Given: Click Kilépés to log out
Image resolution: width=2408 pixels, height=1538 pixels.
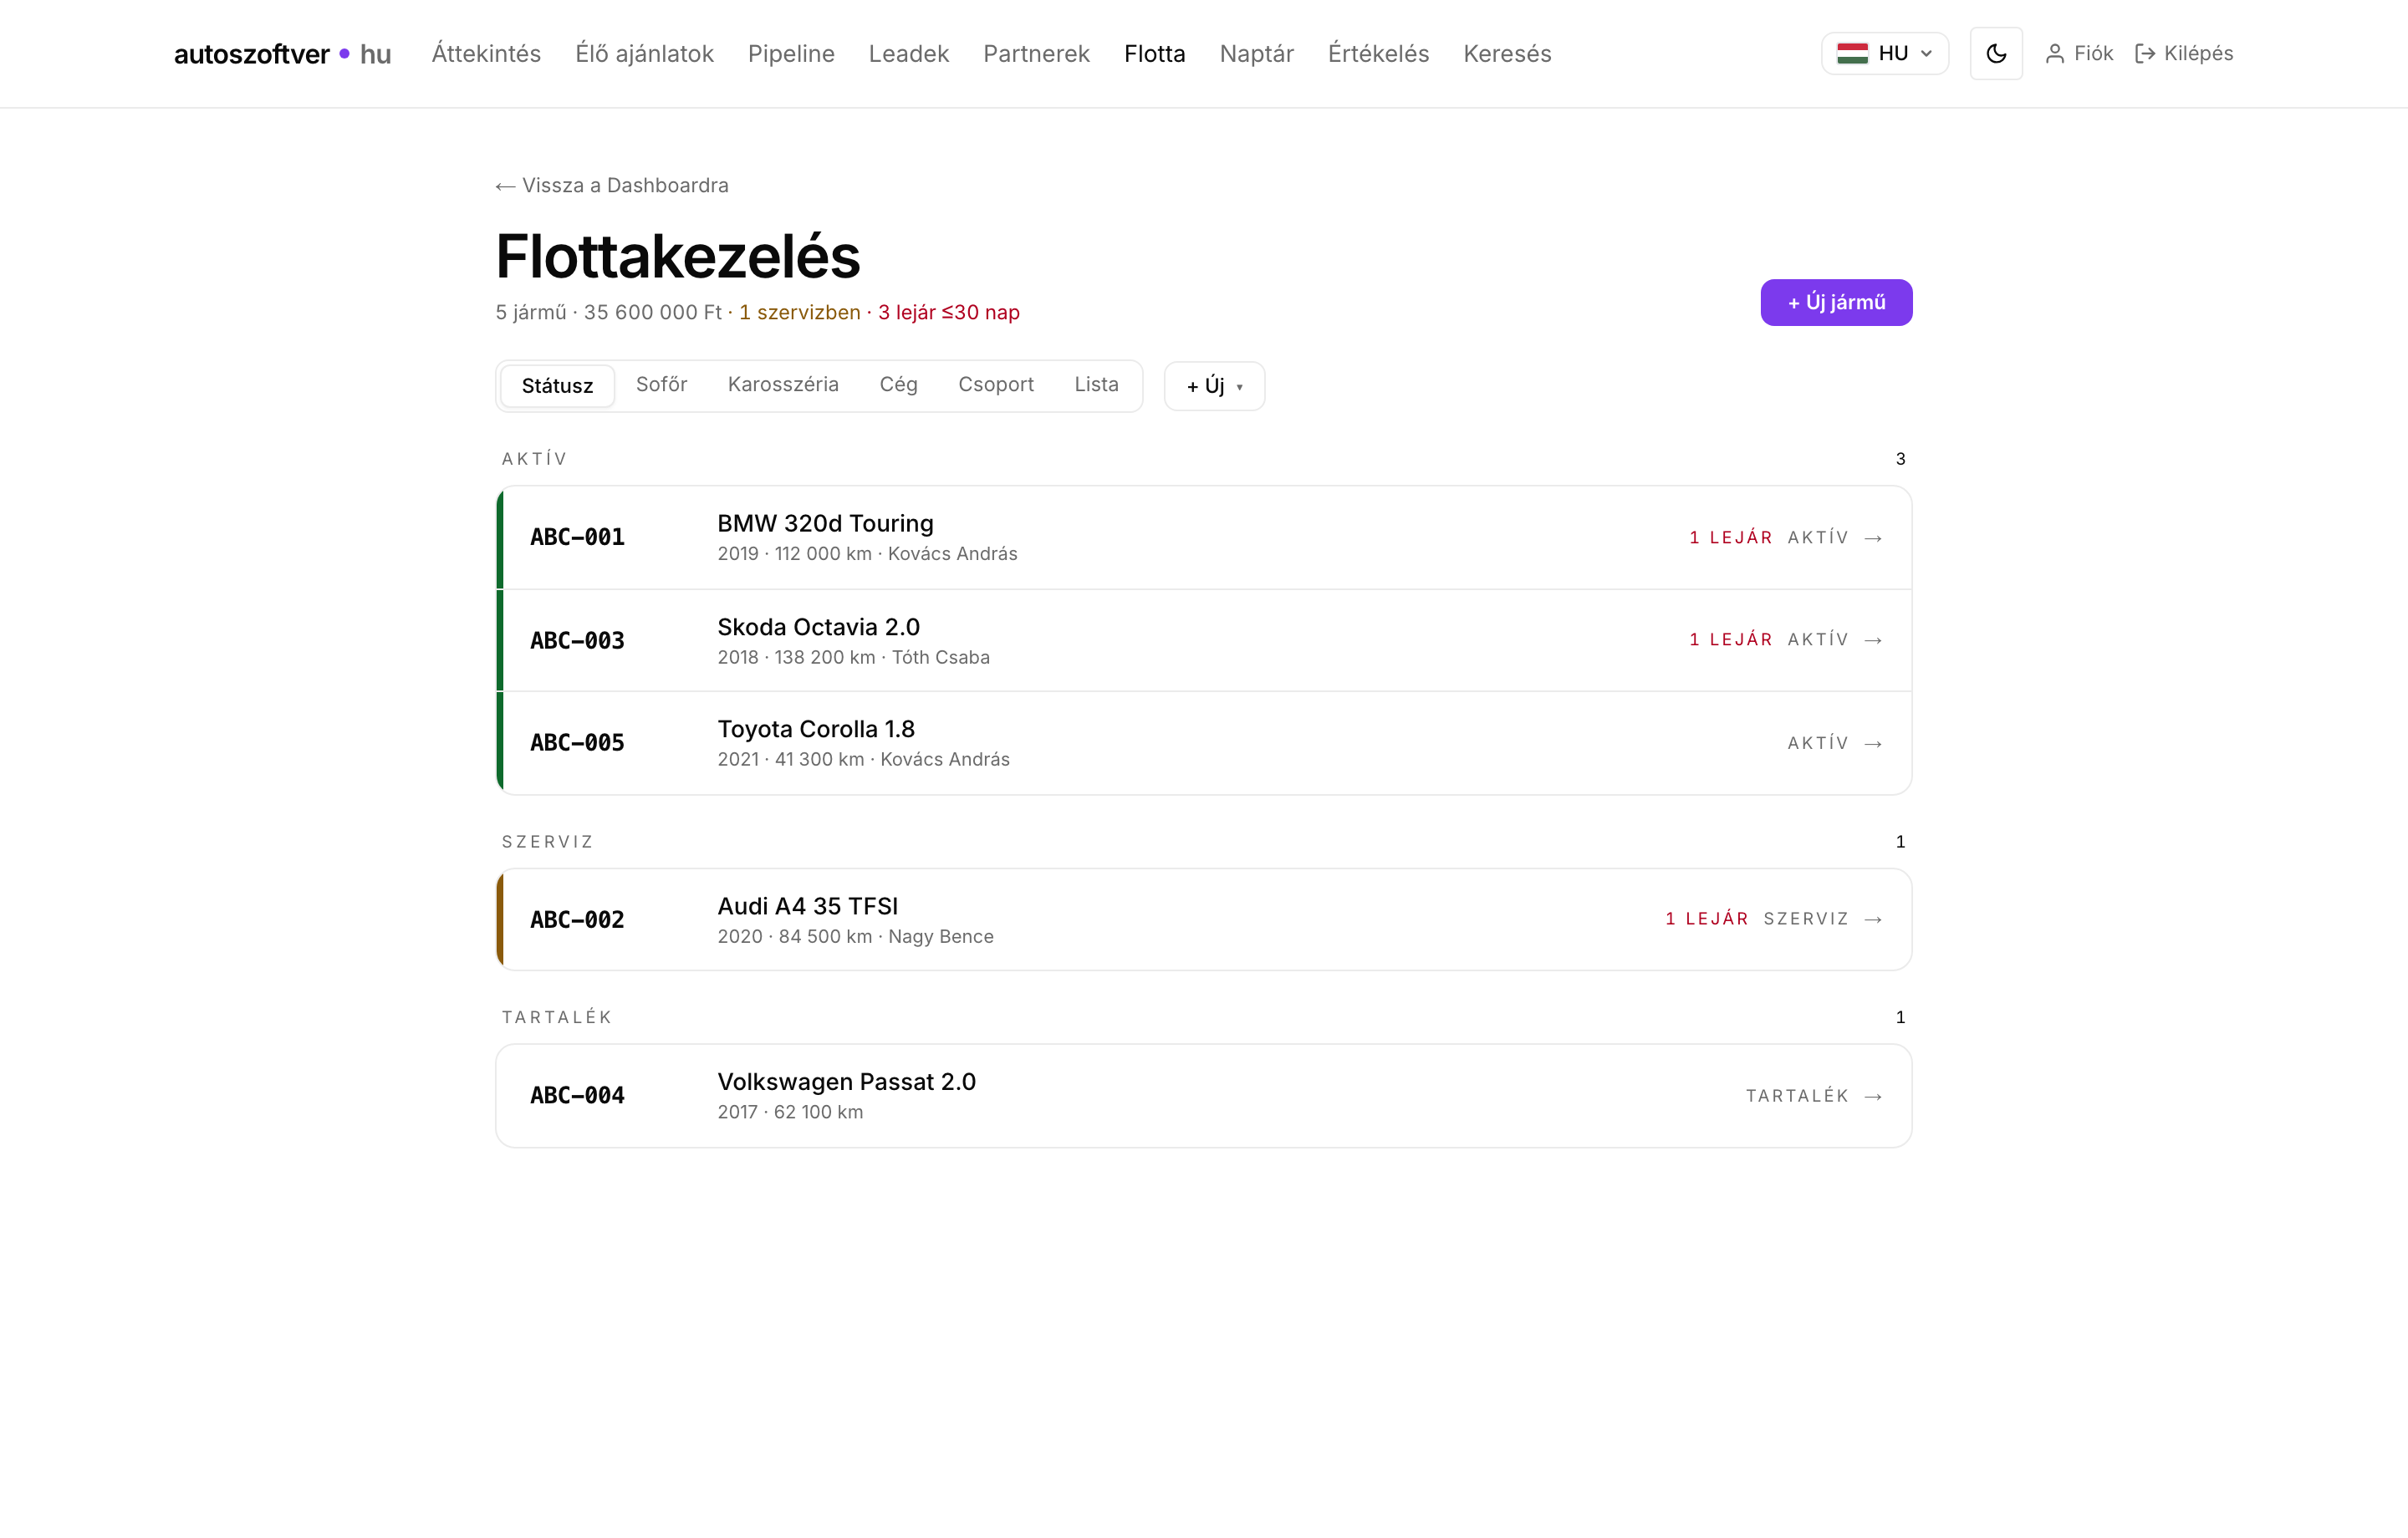Looking at the screenshot, I should 2184,53.
